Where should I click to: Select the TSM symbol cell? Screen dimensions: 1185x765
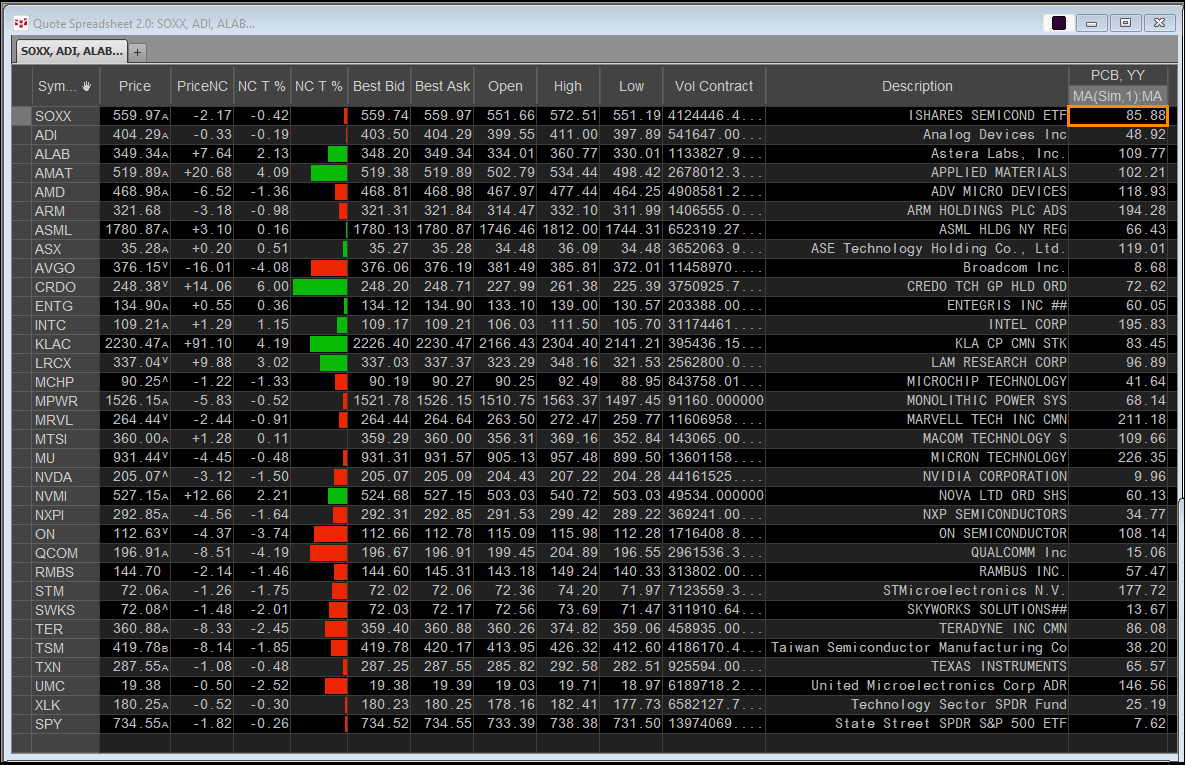pos(65,648)
